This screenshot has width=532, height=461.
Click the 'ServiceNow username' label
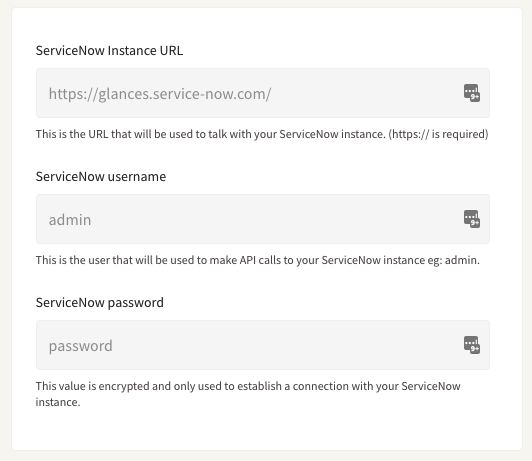click(x=101, y=177)
